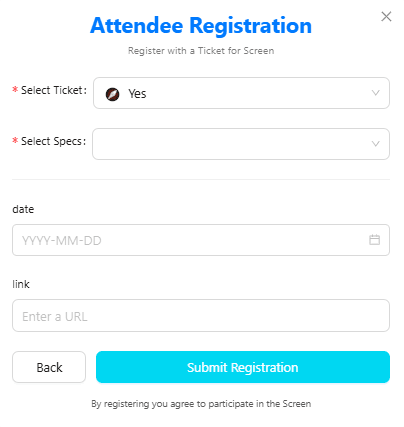Click the Submit Registration button
Image resolution: width=404 pixels, height=427 pixels.
tap(243, 367)
